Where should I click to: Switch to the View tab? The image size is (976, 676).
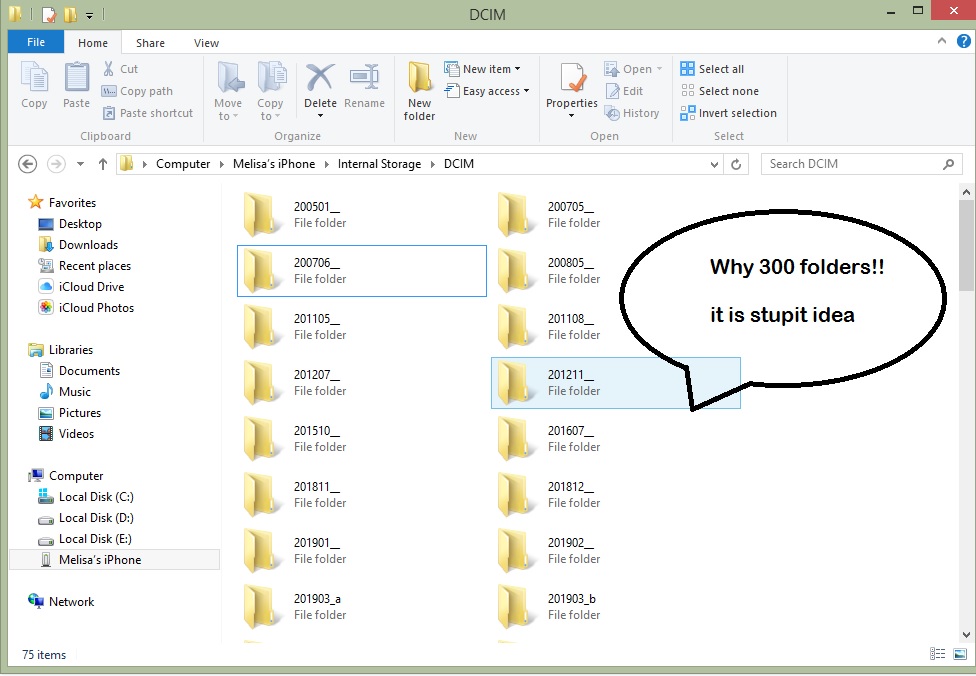(207, 43)
